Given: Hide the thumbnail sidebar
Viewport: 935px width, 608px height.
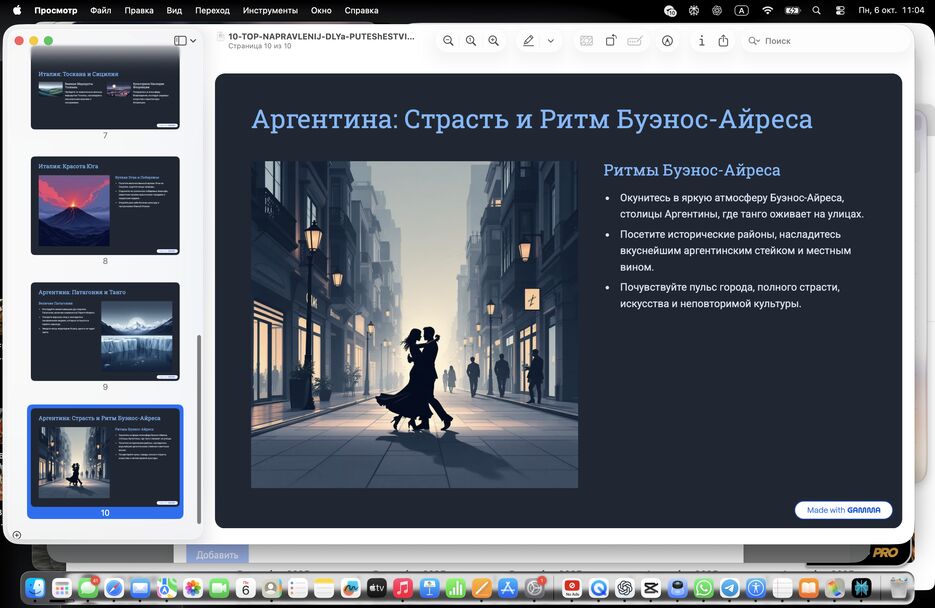Looking at the screenshot, I should [x=179, y=40].
